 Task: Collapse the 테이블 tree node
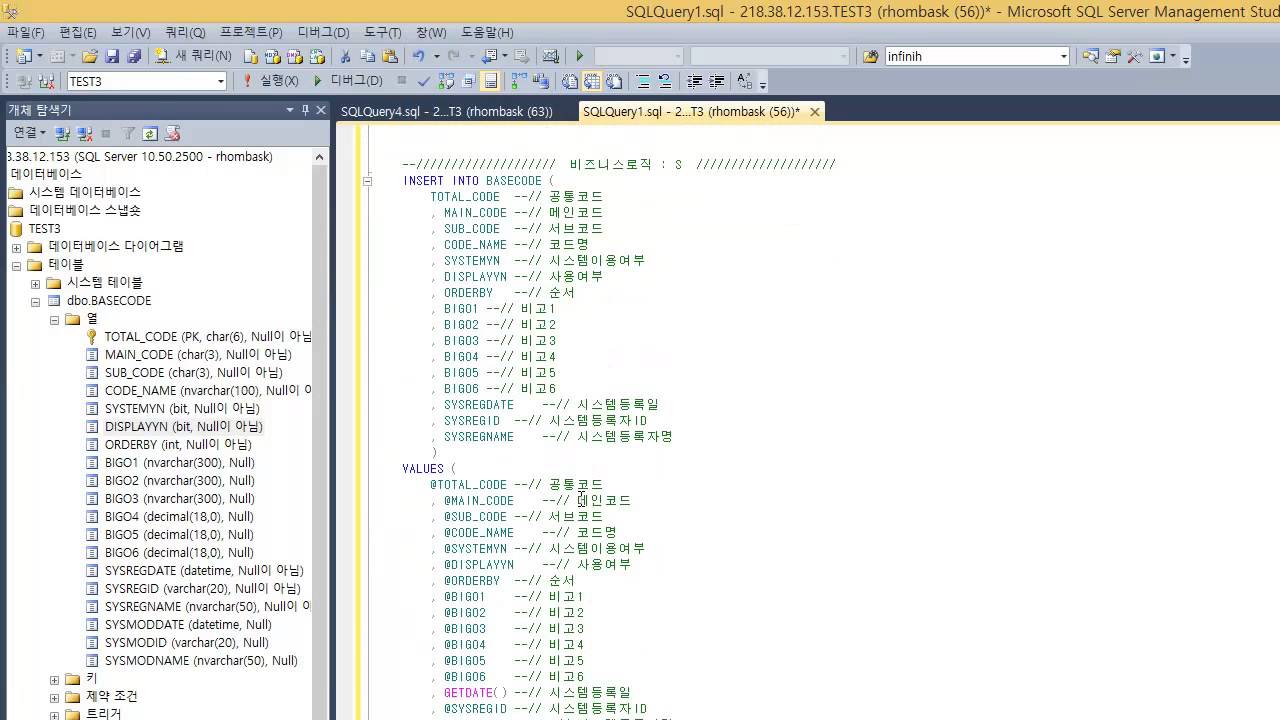pos(16,265)
